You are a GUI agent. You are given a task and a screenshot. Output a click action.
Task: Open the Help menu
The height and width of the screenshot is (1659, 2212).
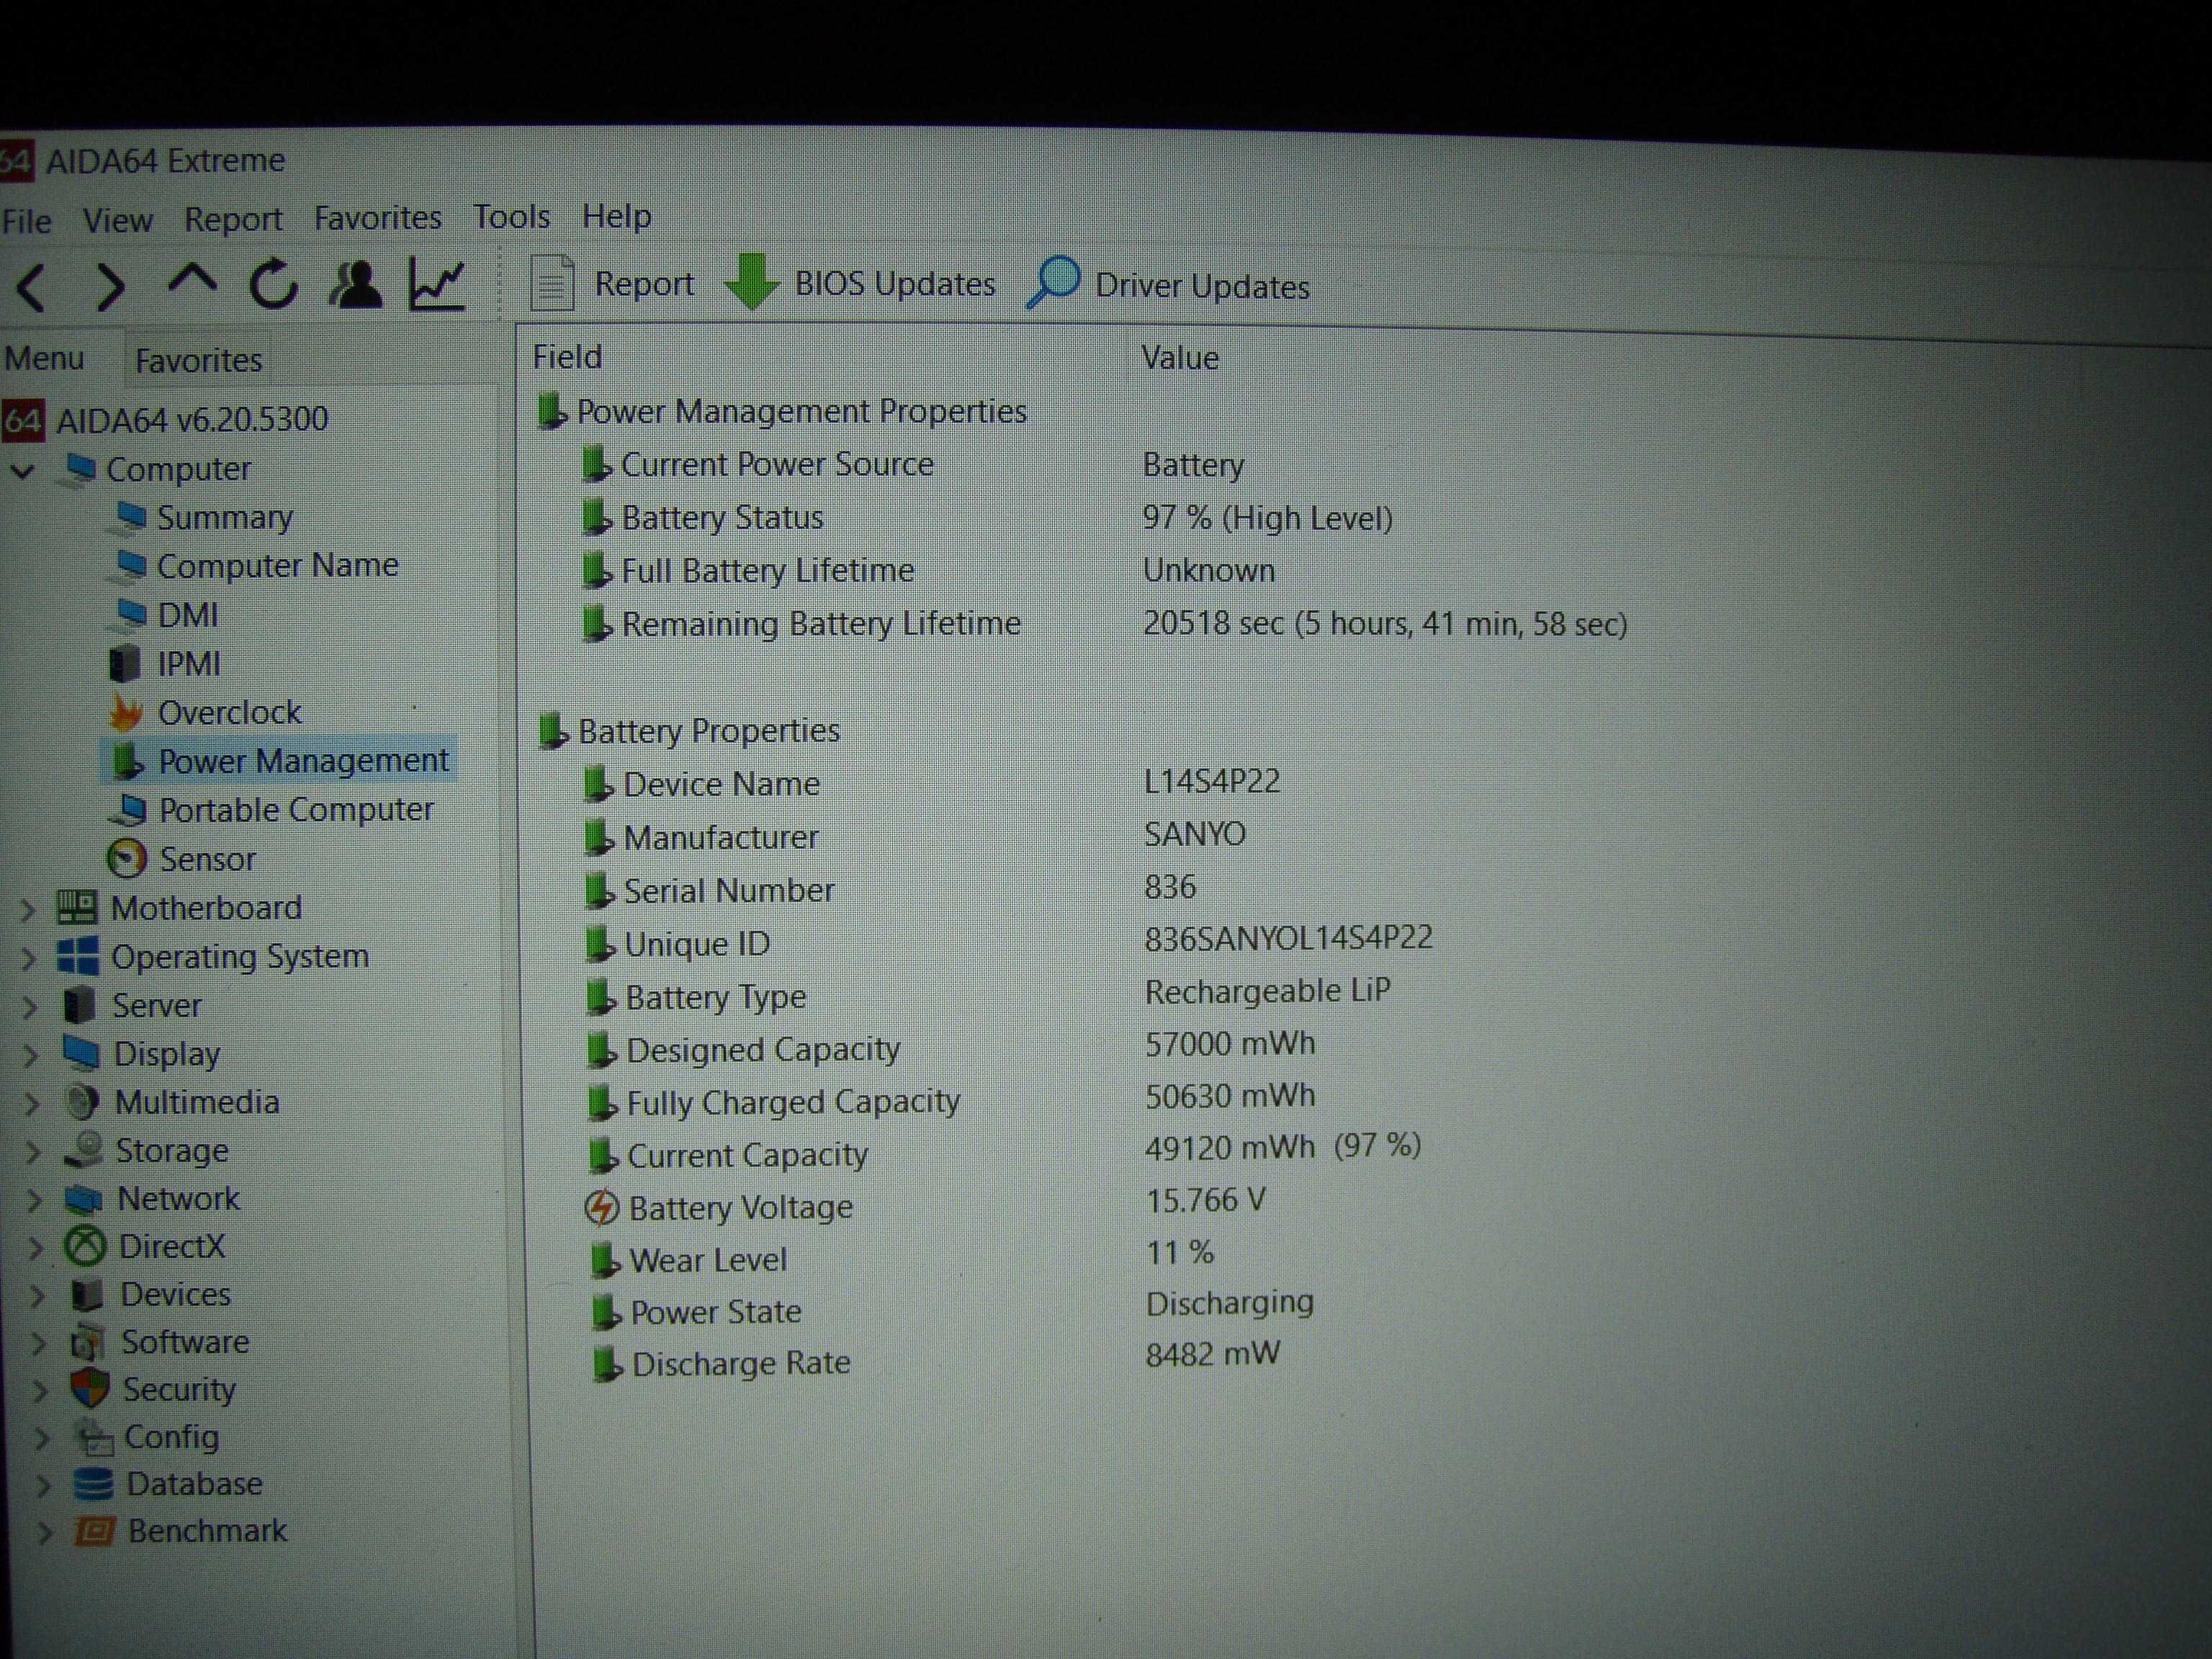[x=616, y=216]
